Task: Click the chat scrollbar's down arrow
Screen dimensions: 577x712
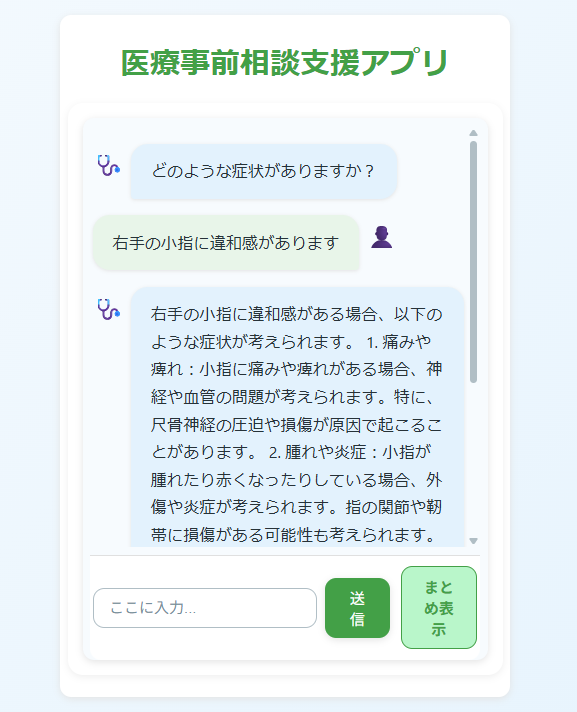Action: tap(473, 541)
